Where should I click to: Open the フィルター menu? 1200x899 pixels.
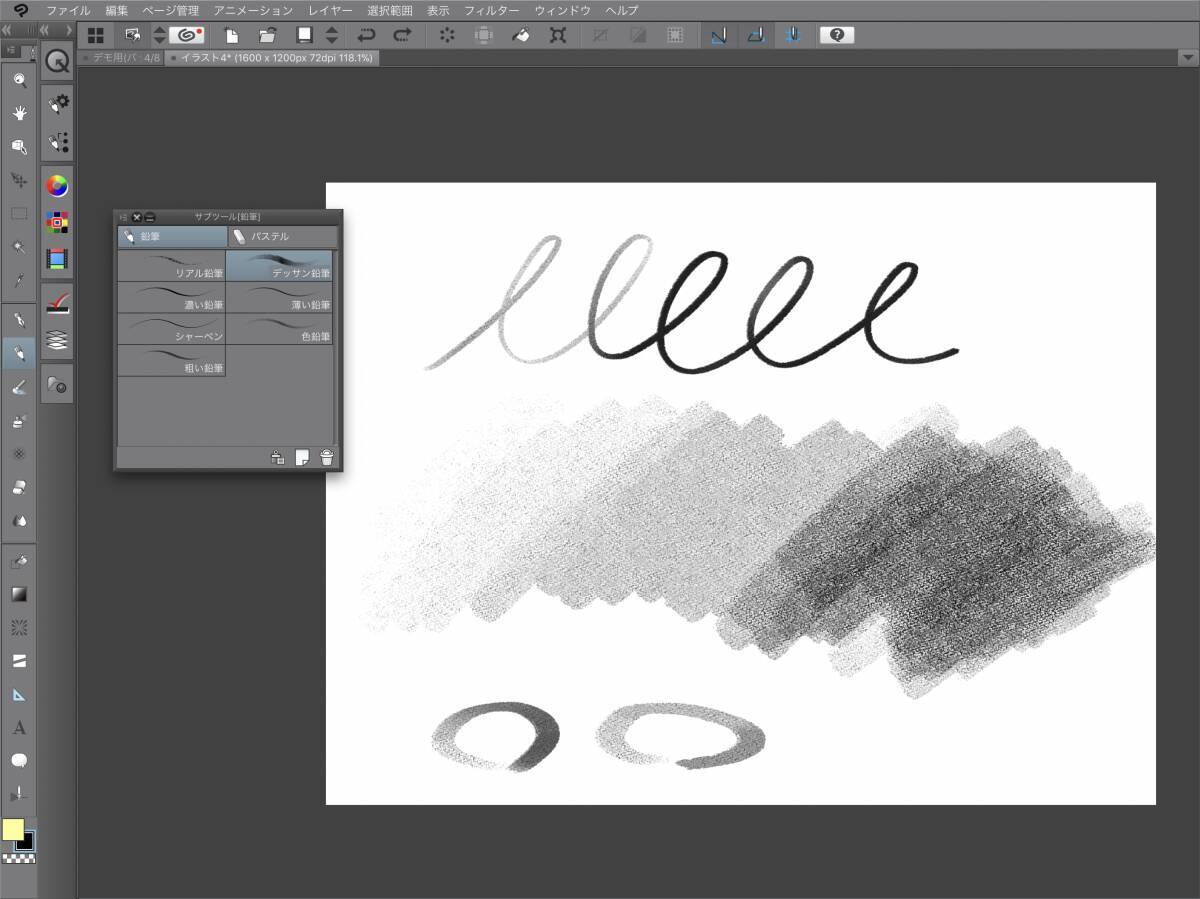491,10
